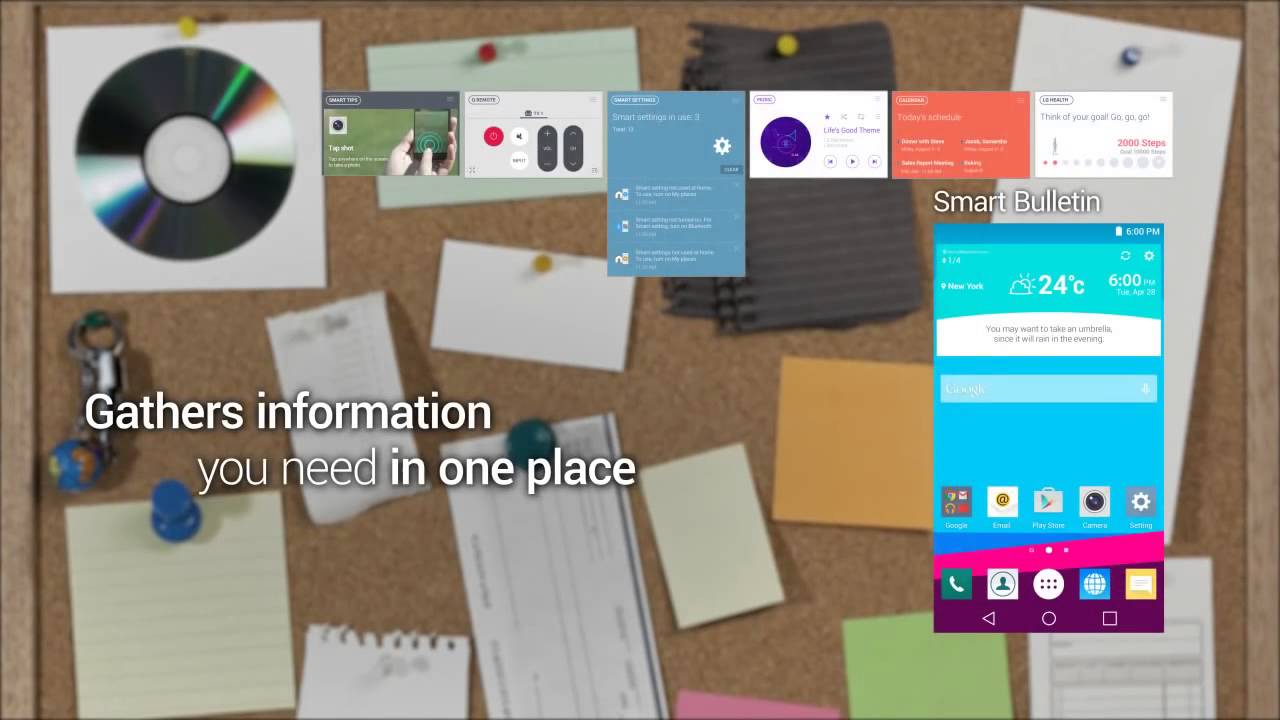Viewport: 1280px width, 720px height.
Task: Open the Phone dialer in the dock
Action: click(x=956, y=584)
